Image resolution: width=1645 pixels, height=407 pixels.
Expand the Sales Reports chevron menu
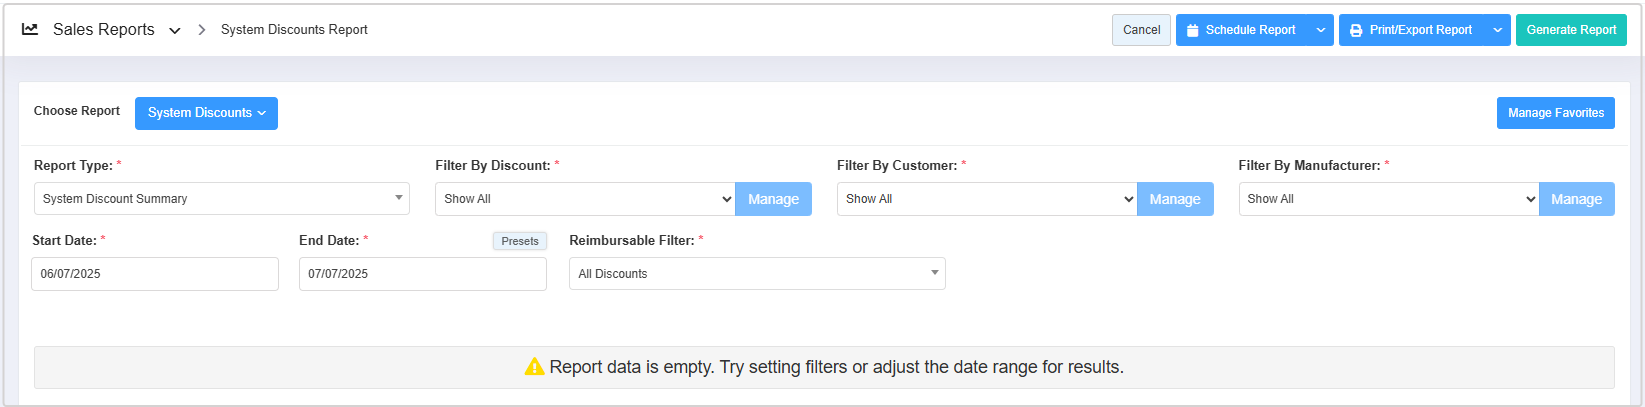click(x=175, y=31)
